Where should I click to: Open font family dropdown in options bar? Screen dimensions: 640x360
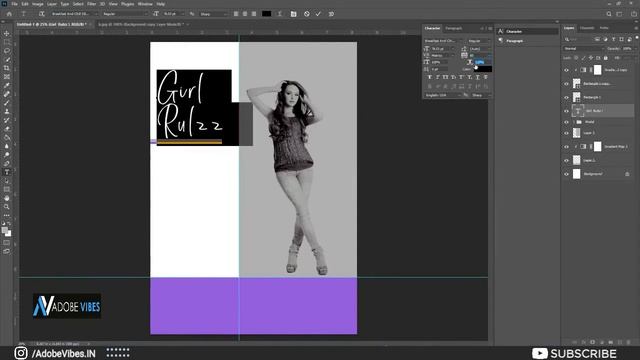point(74,14)
